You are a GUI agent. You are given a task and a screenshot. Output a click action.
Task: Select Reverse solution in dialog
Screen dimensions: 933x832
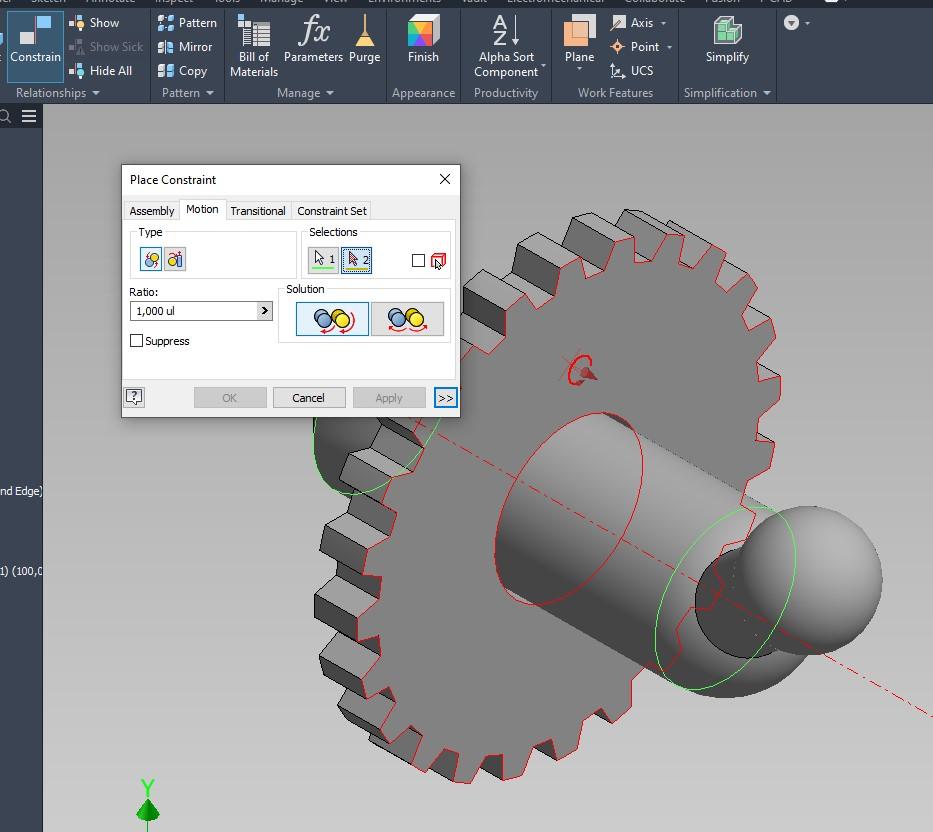click(x=408, y=320)
